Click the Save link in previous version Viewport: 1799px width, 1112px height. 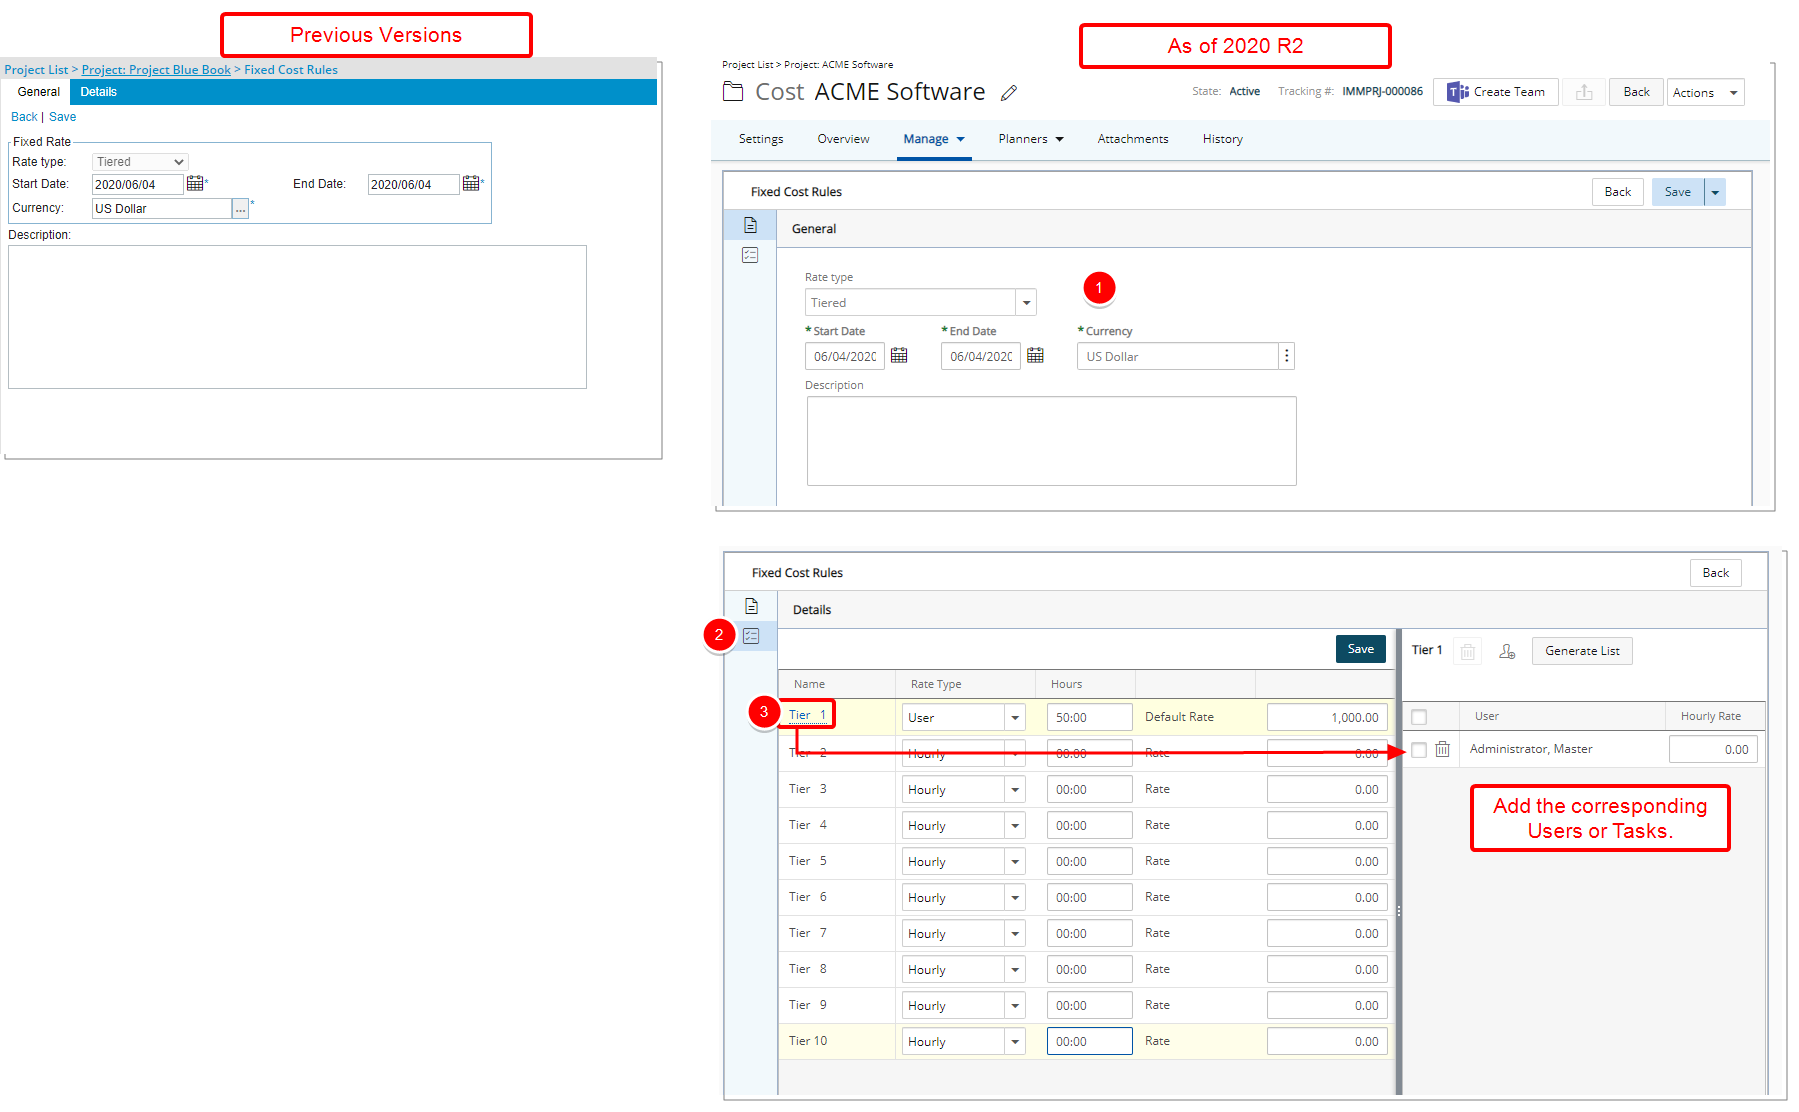point(62,117)
